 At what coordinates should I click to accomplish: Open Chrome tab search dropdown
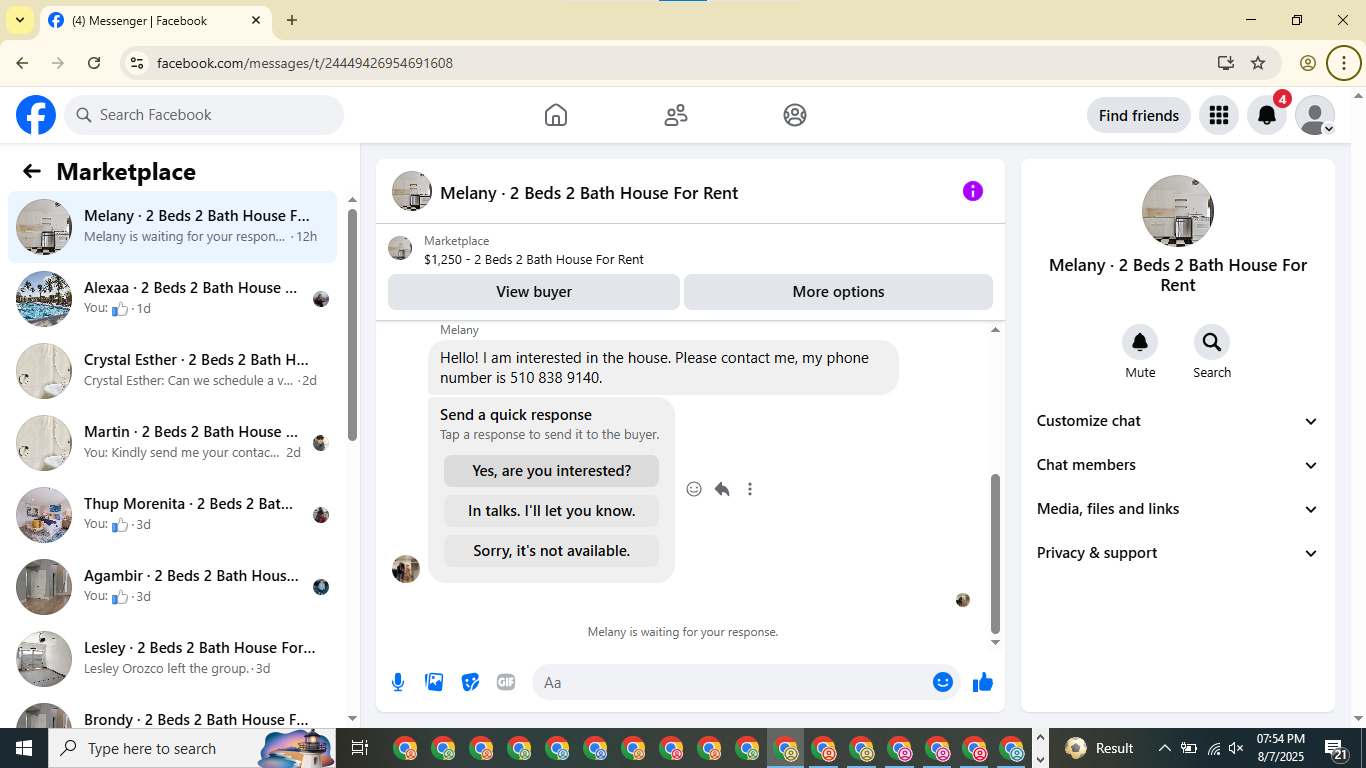pos(19,20)
